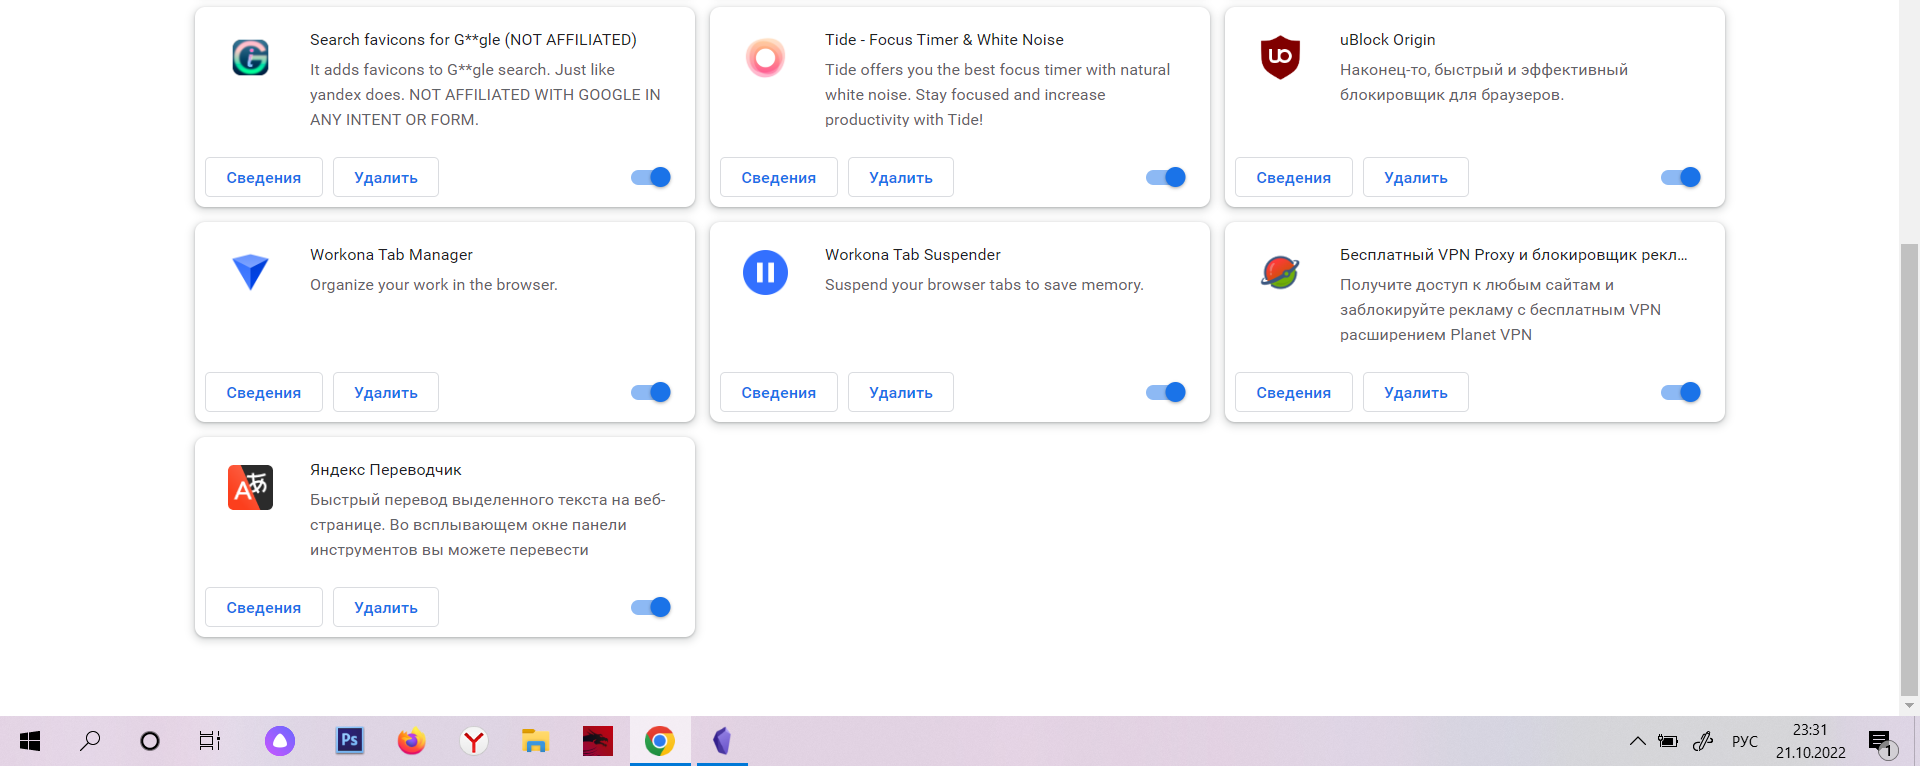Click the uBlock Origin shield icon
The width and height of the screenshot is (1920, 766).
[x=1280, y=57]
